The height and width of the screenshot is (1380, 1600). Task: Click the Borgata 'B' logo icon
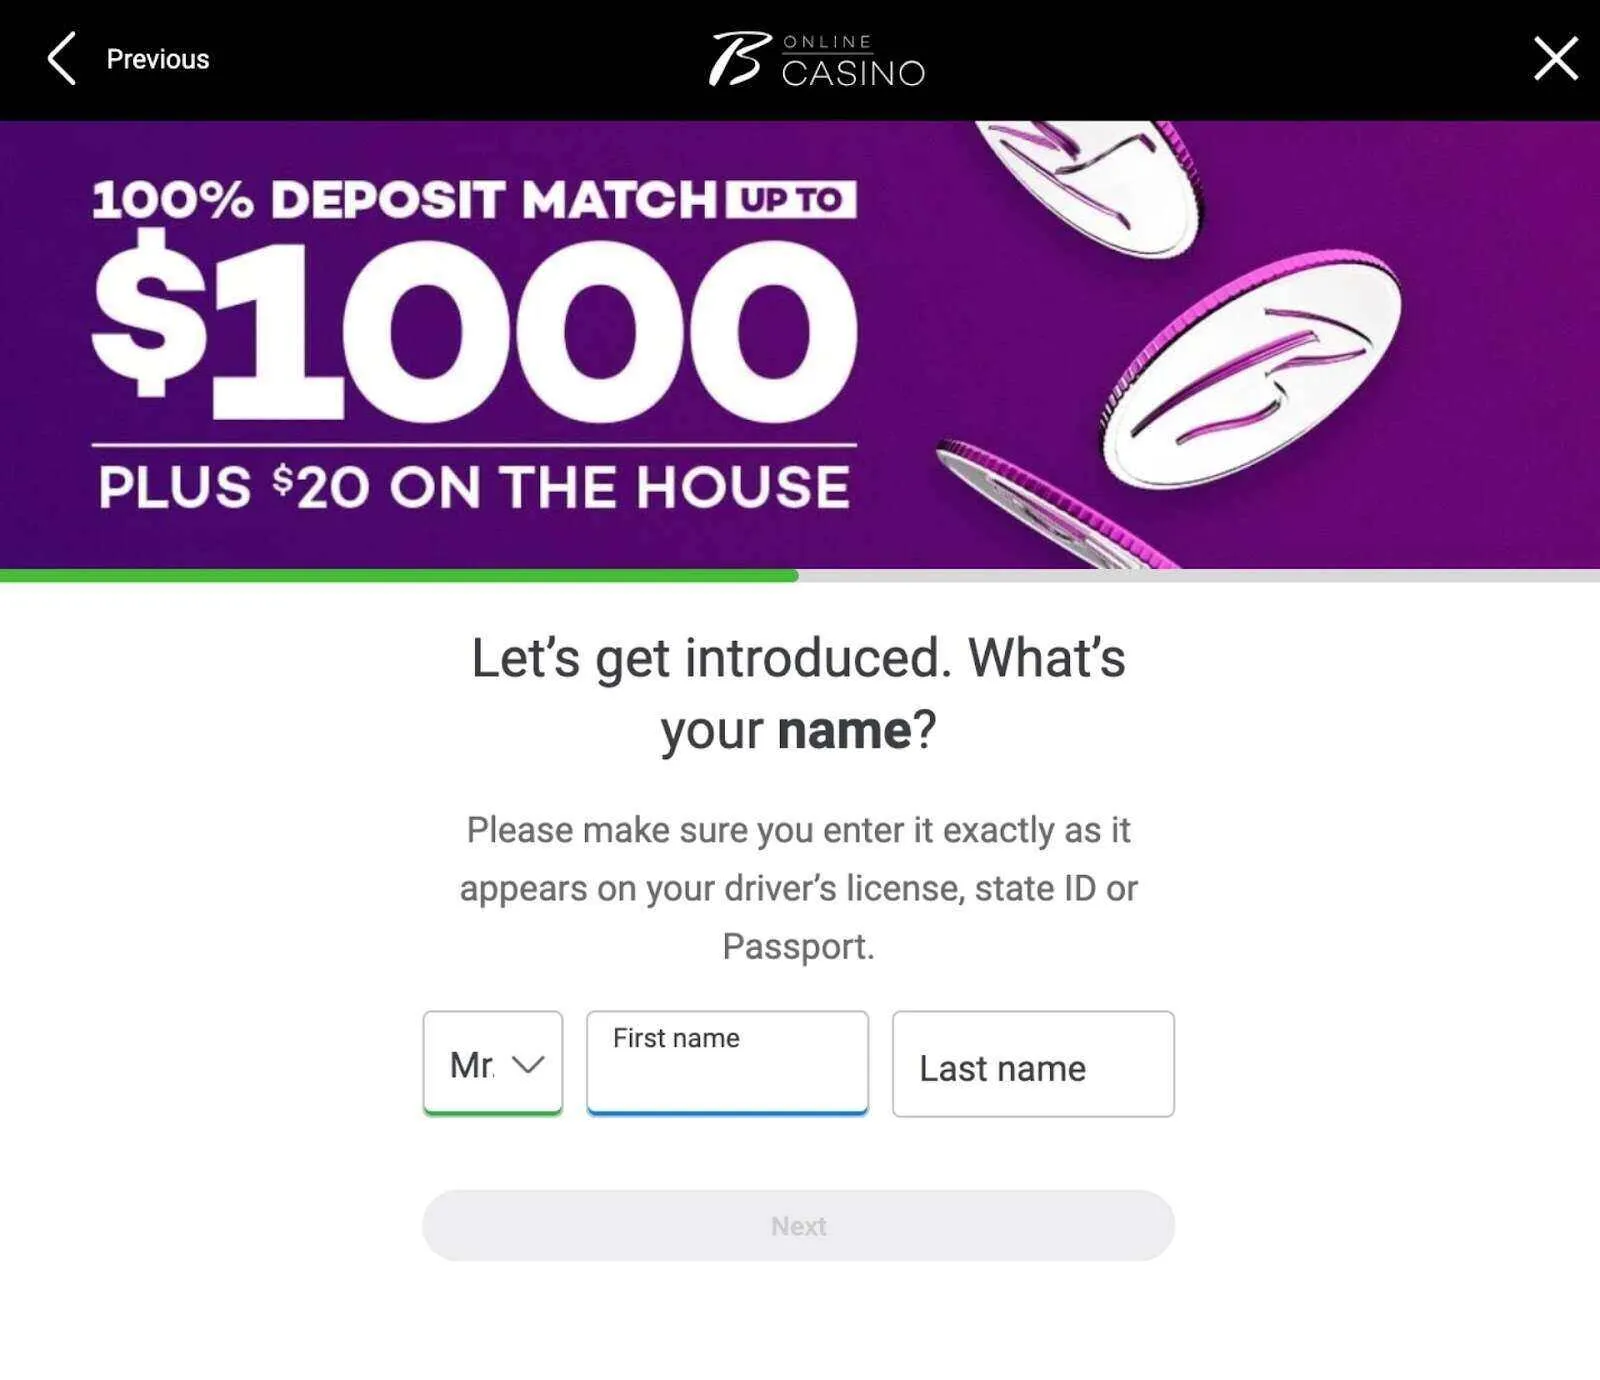point(739,59)
